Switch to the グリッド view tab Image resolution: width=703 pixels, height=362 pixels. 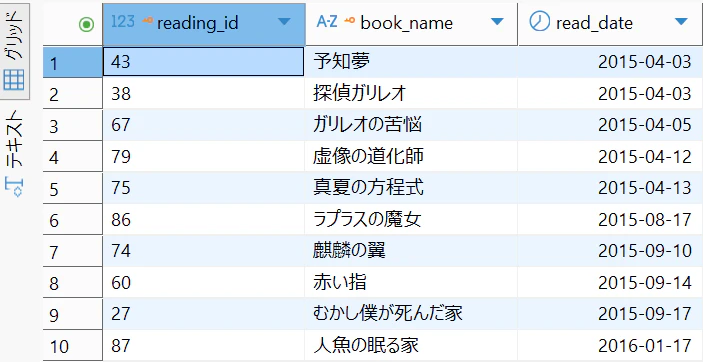pyautogui.click(x=15, y=51)
